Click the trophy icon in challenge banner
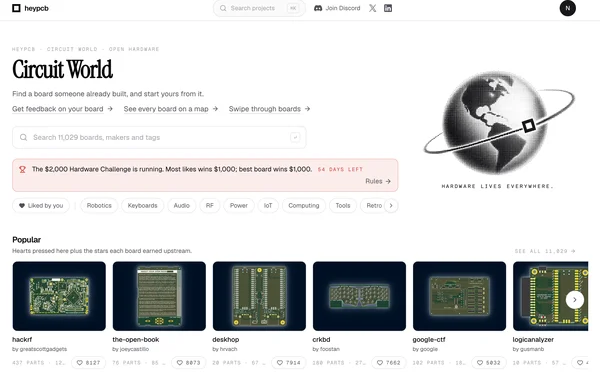 pos(22,169)
